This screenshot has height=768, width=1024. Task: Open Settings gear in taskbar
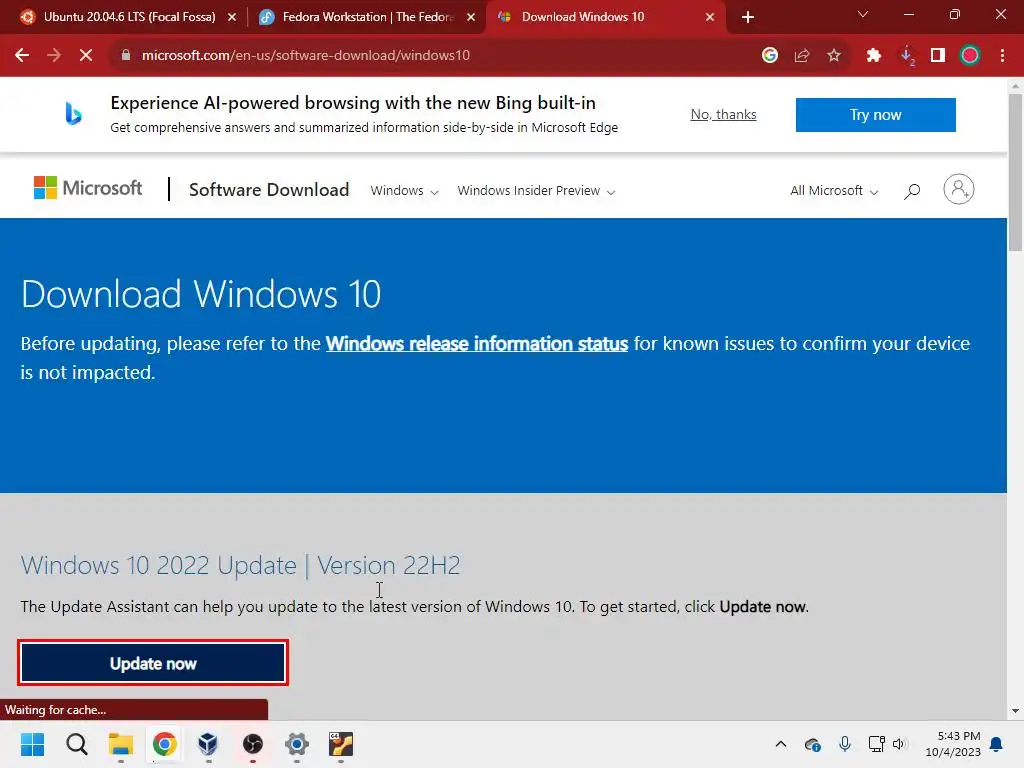pos(296,744)
